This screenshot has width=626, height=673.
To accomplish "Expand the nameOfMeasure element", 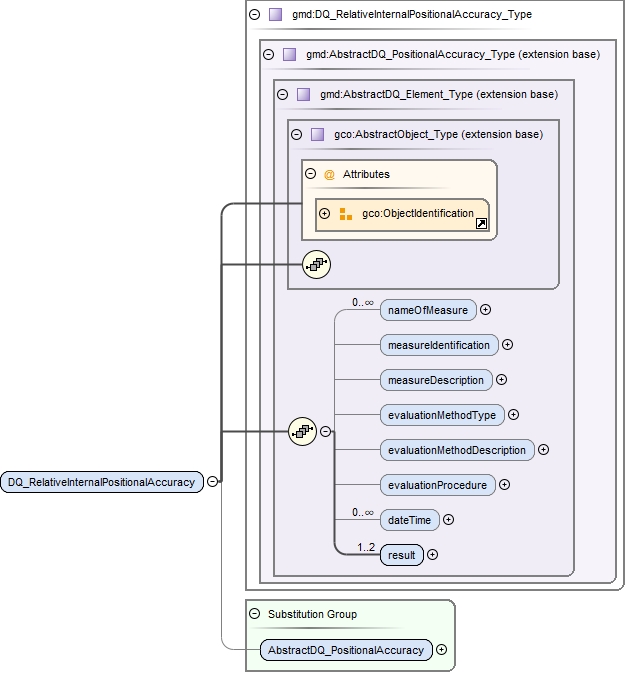I will (486, 310).
